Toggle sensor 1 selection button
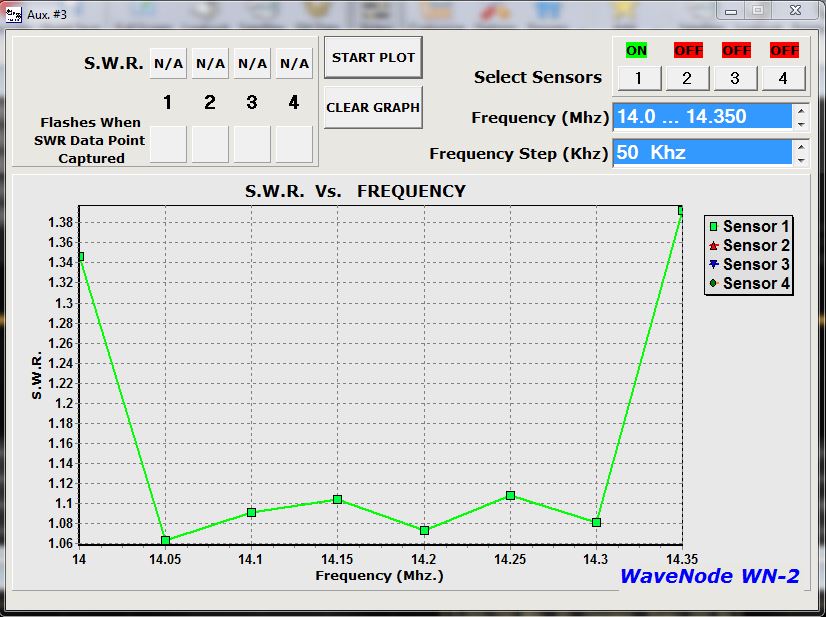 coord(638,78)
